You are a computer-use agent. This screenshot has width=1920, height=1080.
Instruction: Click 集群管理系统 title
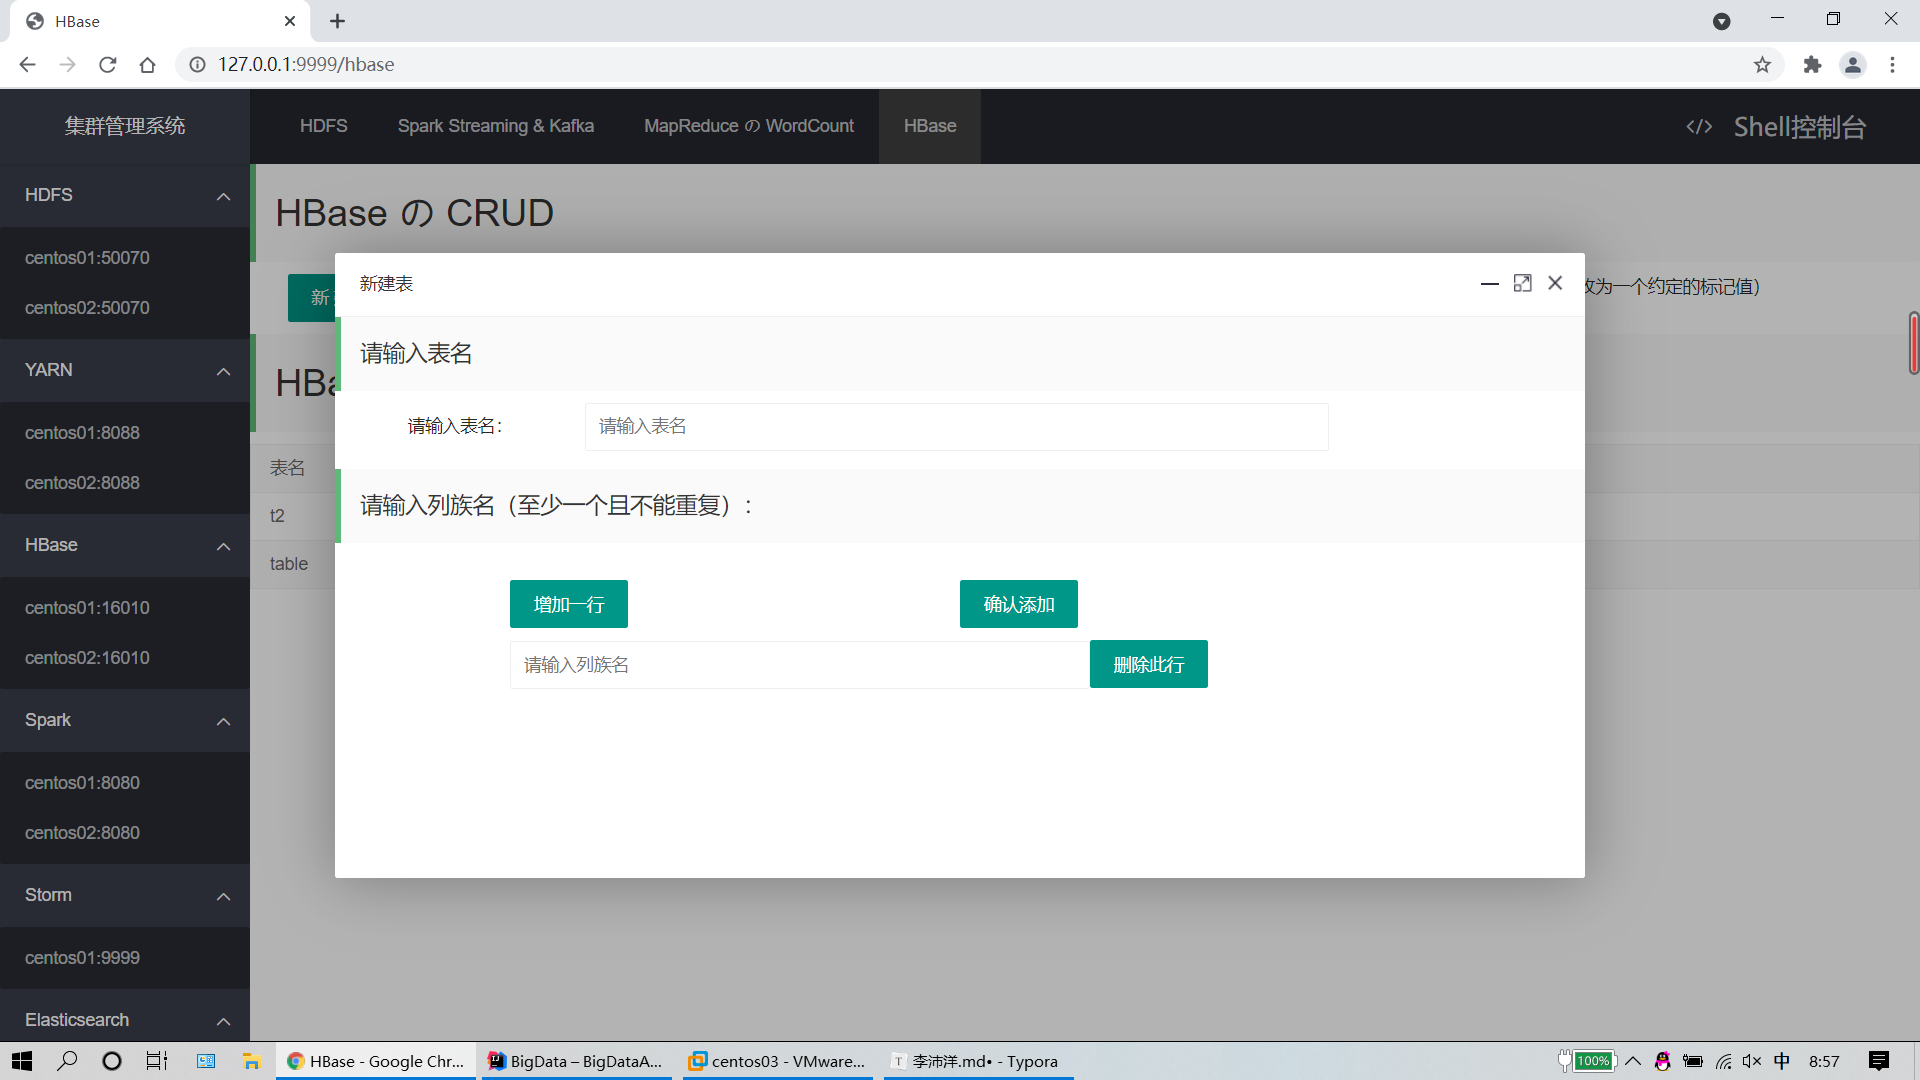coord(125,126)
